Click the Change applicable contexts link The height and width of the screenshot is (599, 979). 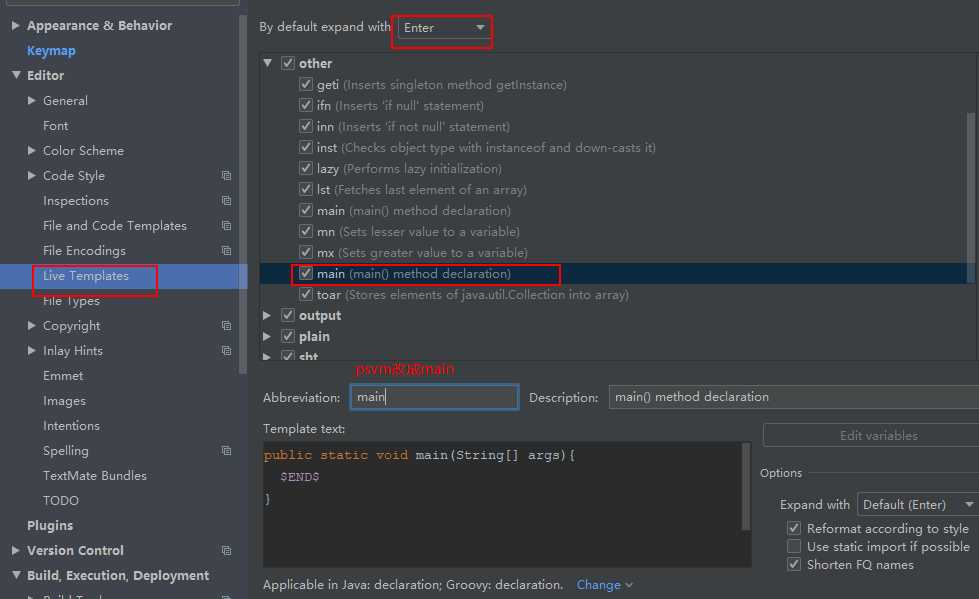pos(604,585)
